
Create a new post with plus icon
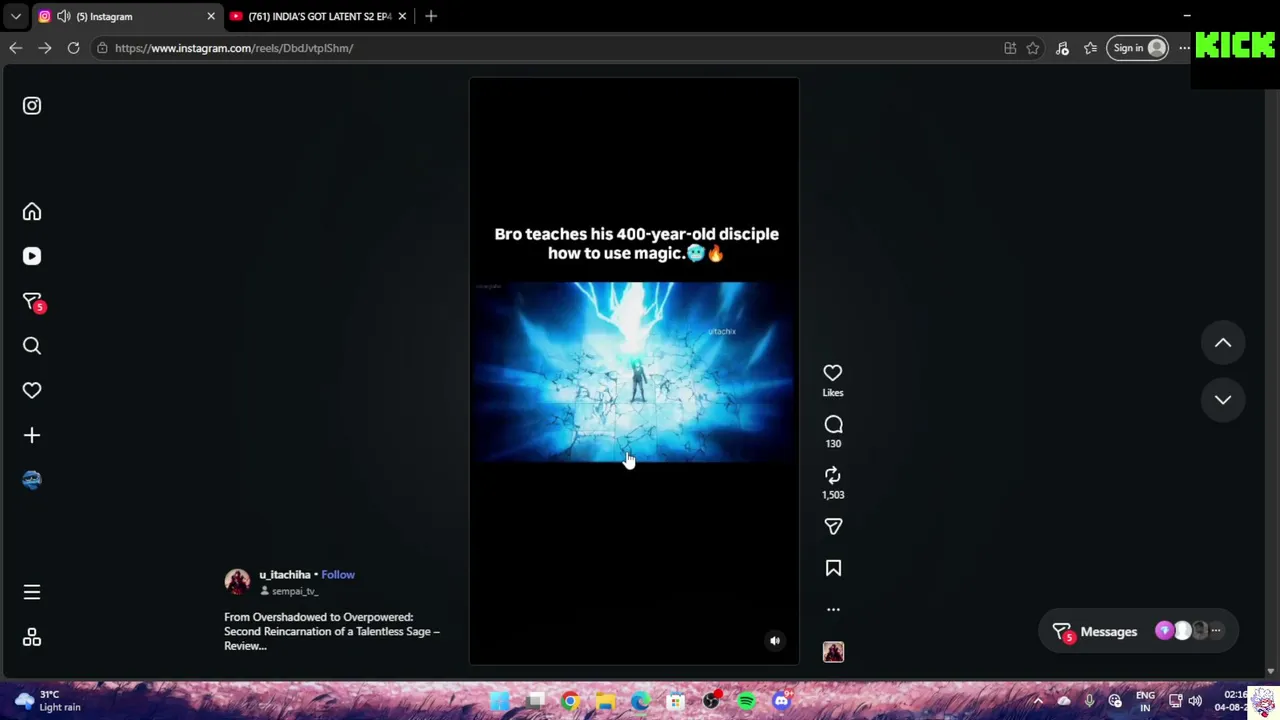(32, 435)
